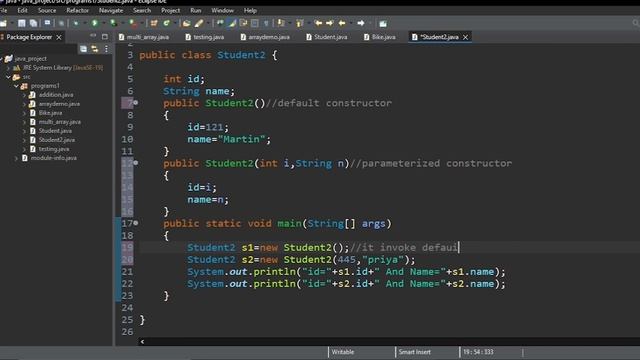This screenshot has width=640, height=360.
Task: Expand JRE System Library node
Action: tap(9, 68)
